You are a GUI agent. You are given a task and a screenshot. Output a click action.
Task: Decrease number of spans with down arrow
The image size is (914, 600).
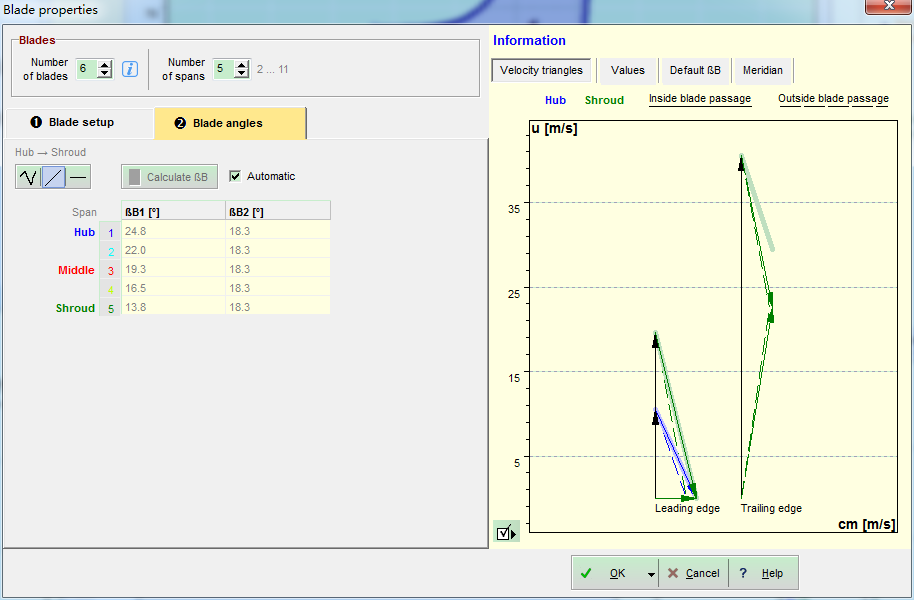pyautogui.click(x=241, y=73)
